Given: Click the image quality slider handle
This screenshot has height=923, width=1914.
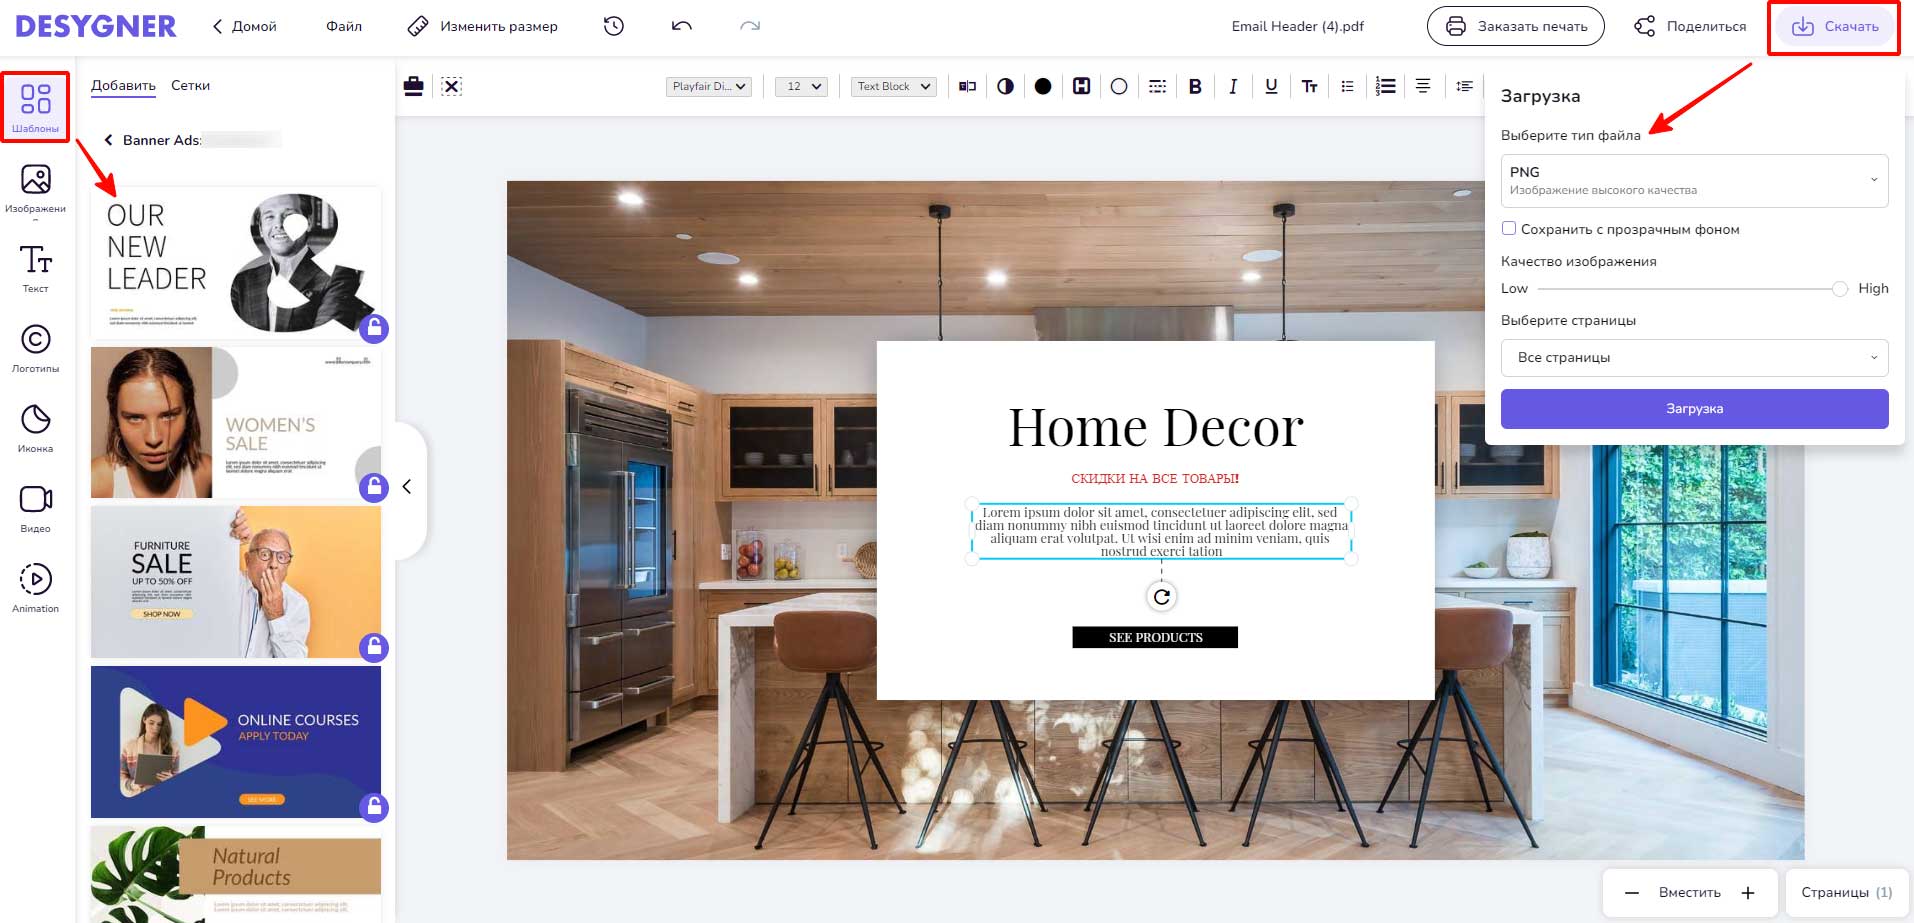Looking at the screenshot, I should point(1840,289).
